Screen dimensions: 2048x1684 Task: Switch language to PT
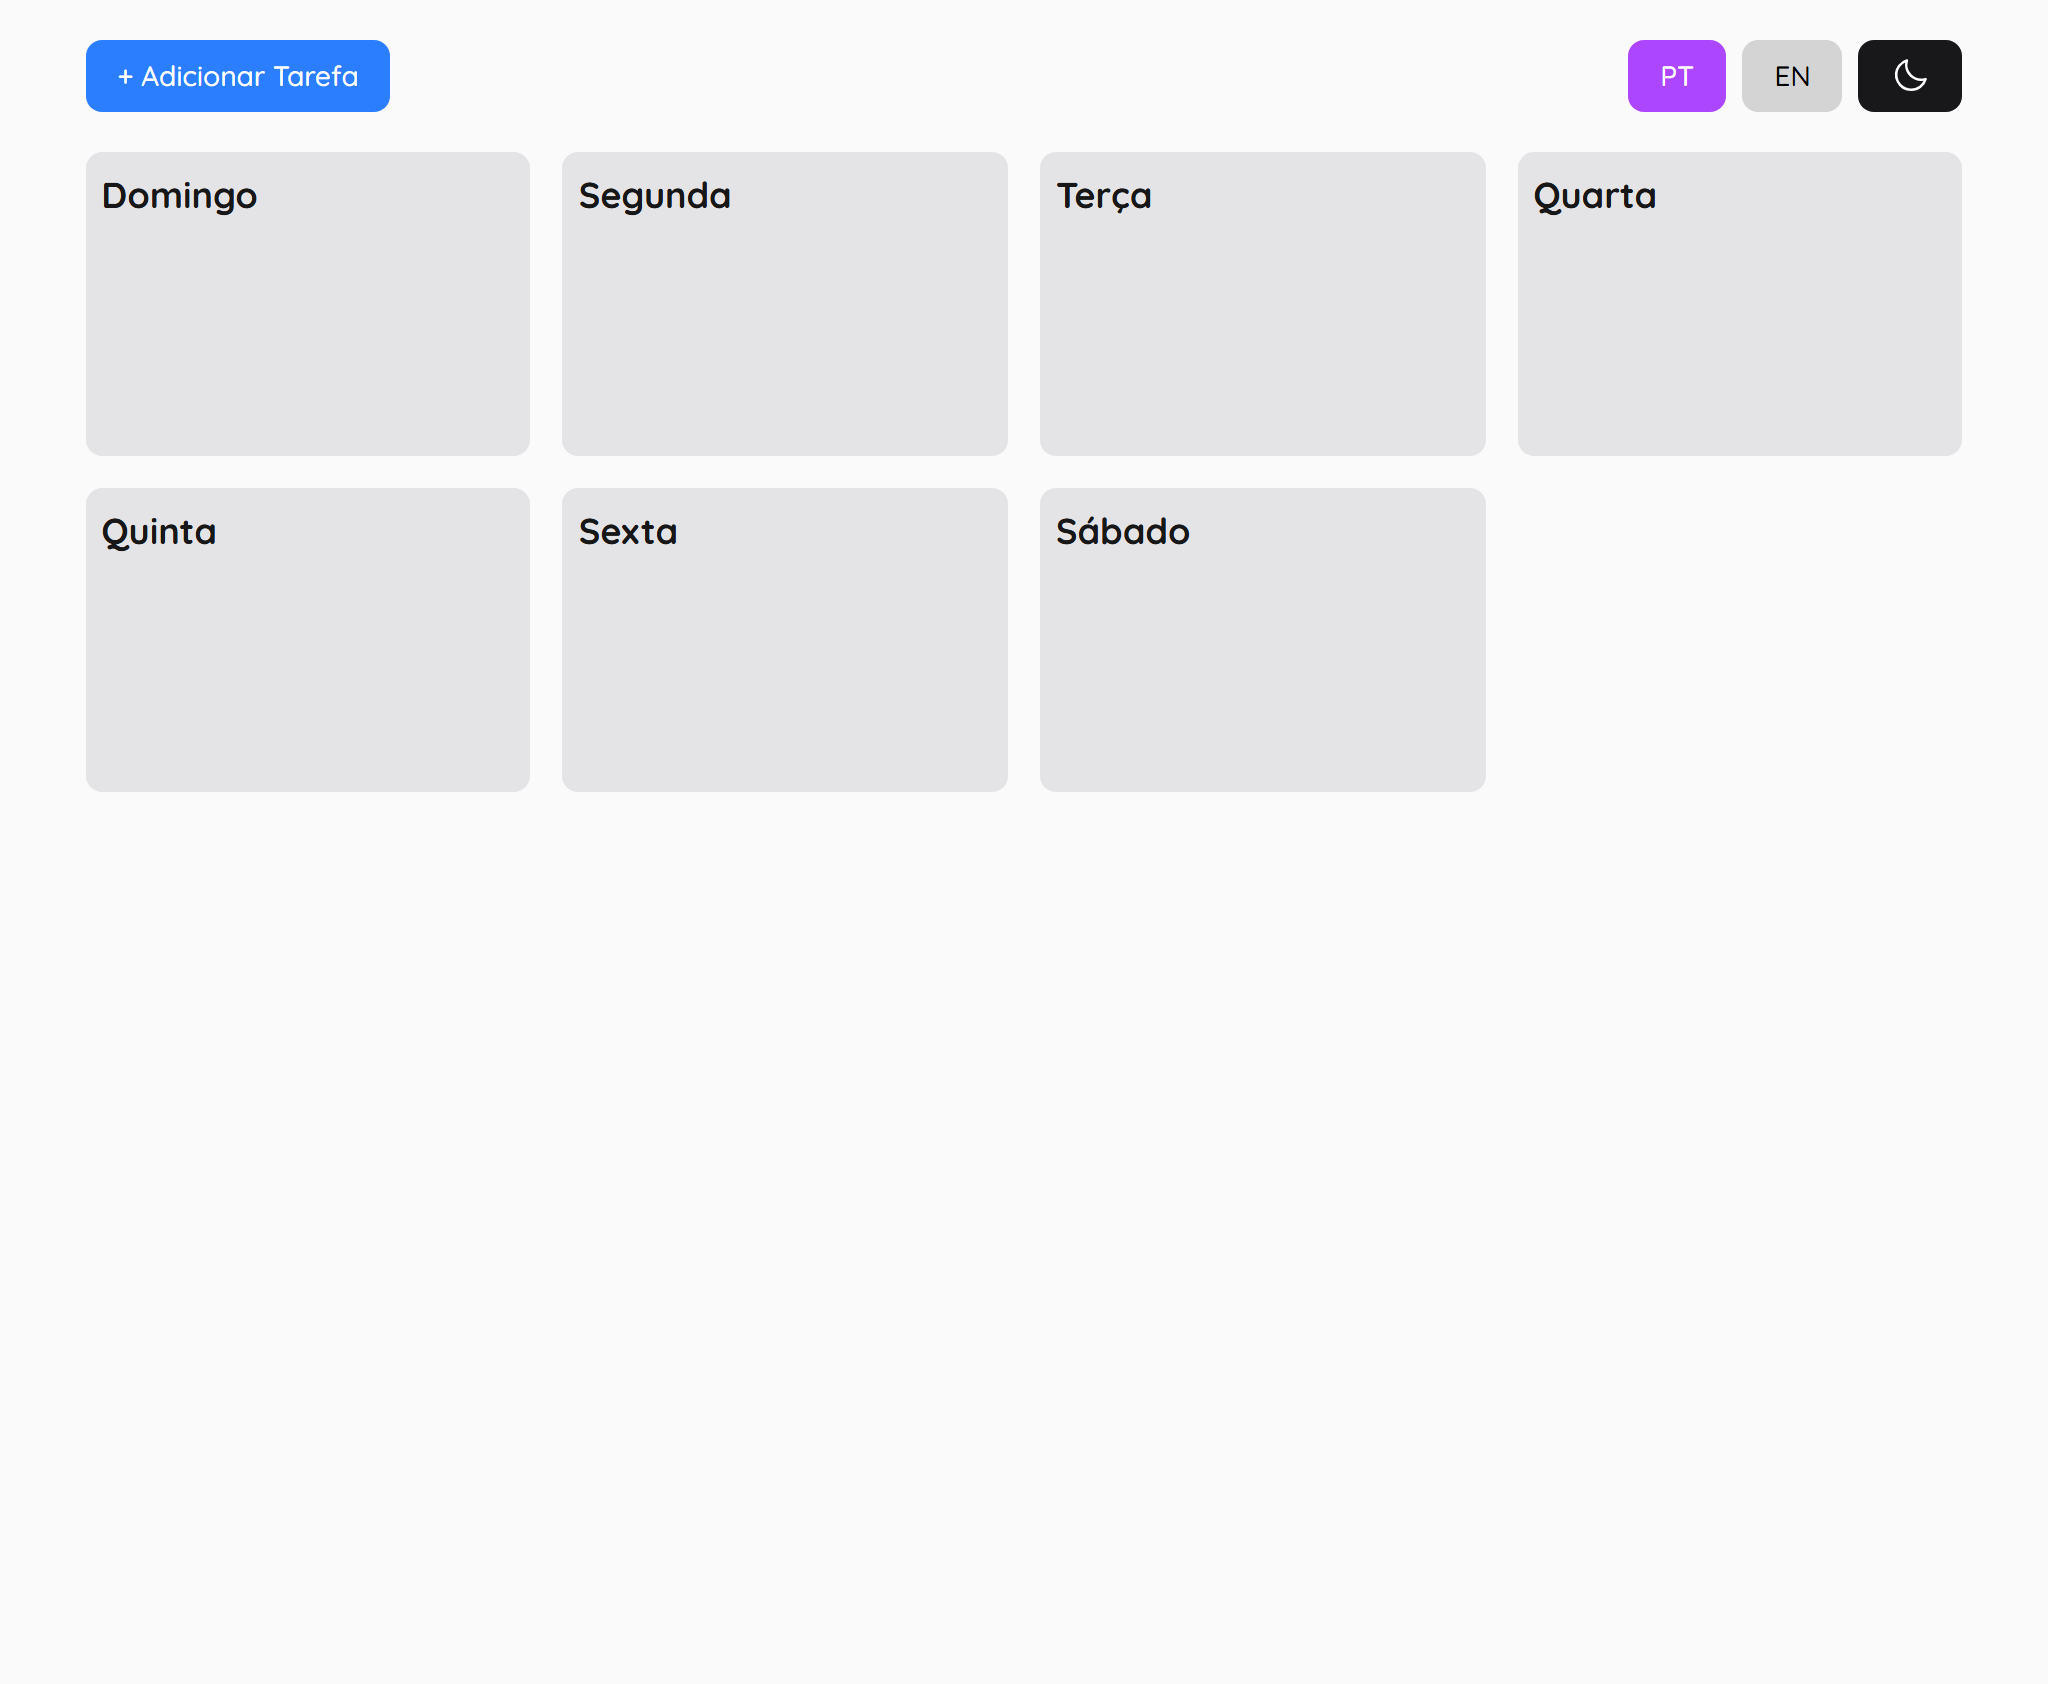[x=1676, y=76]
